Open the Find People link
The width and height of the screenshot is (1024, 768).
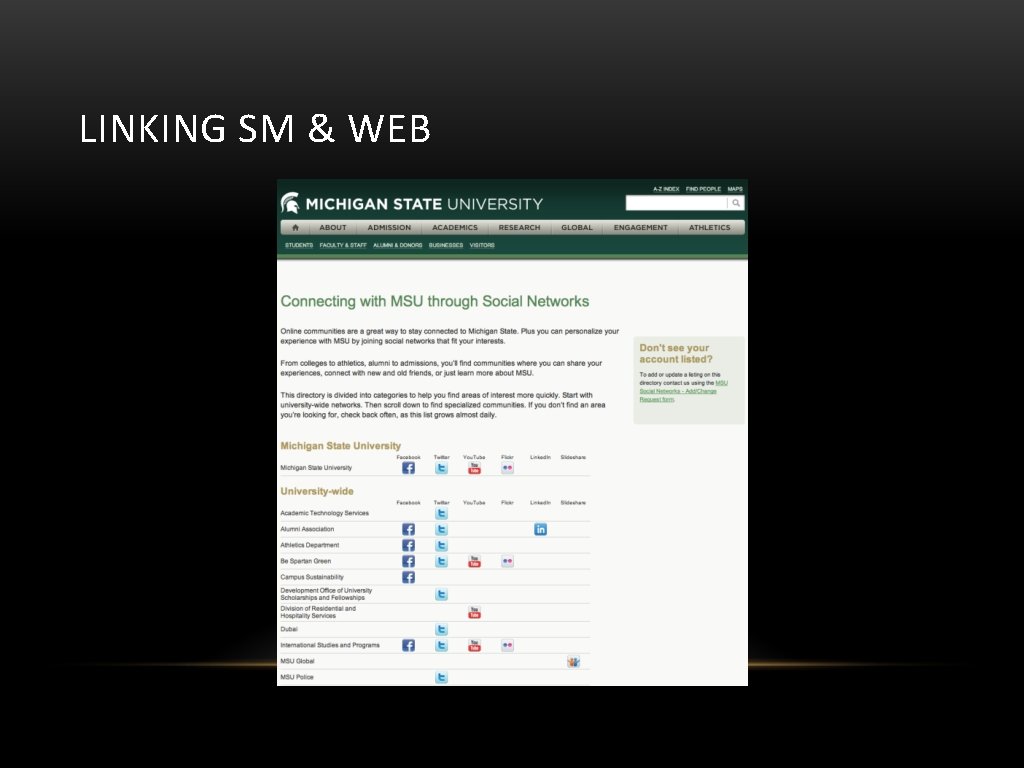coord(703,189)
